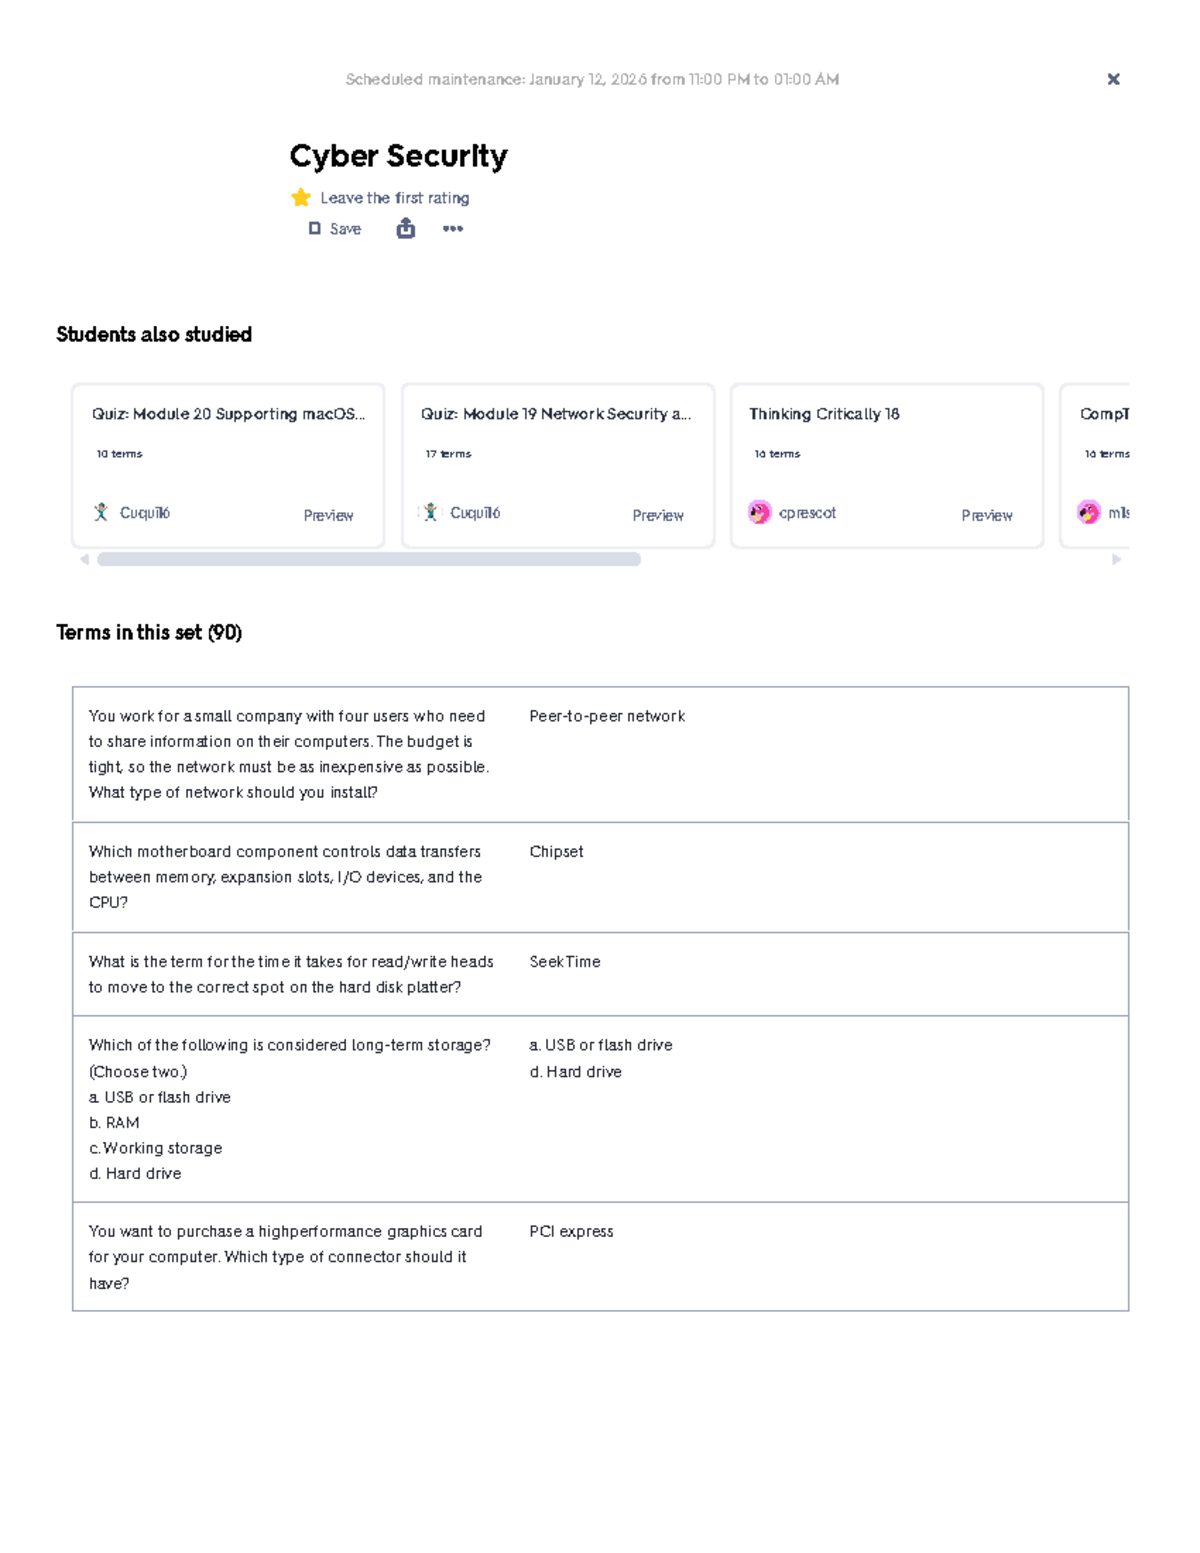Preview the Thinking Critically 18 set

click(986, 515)
